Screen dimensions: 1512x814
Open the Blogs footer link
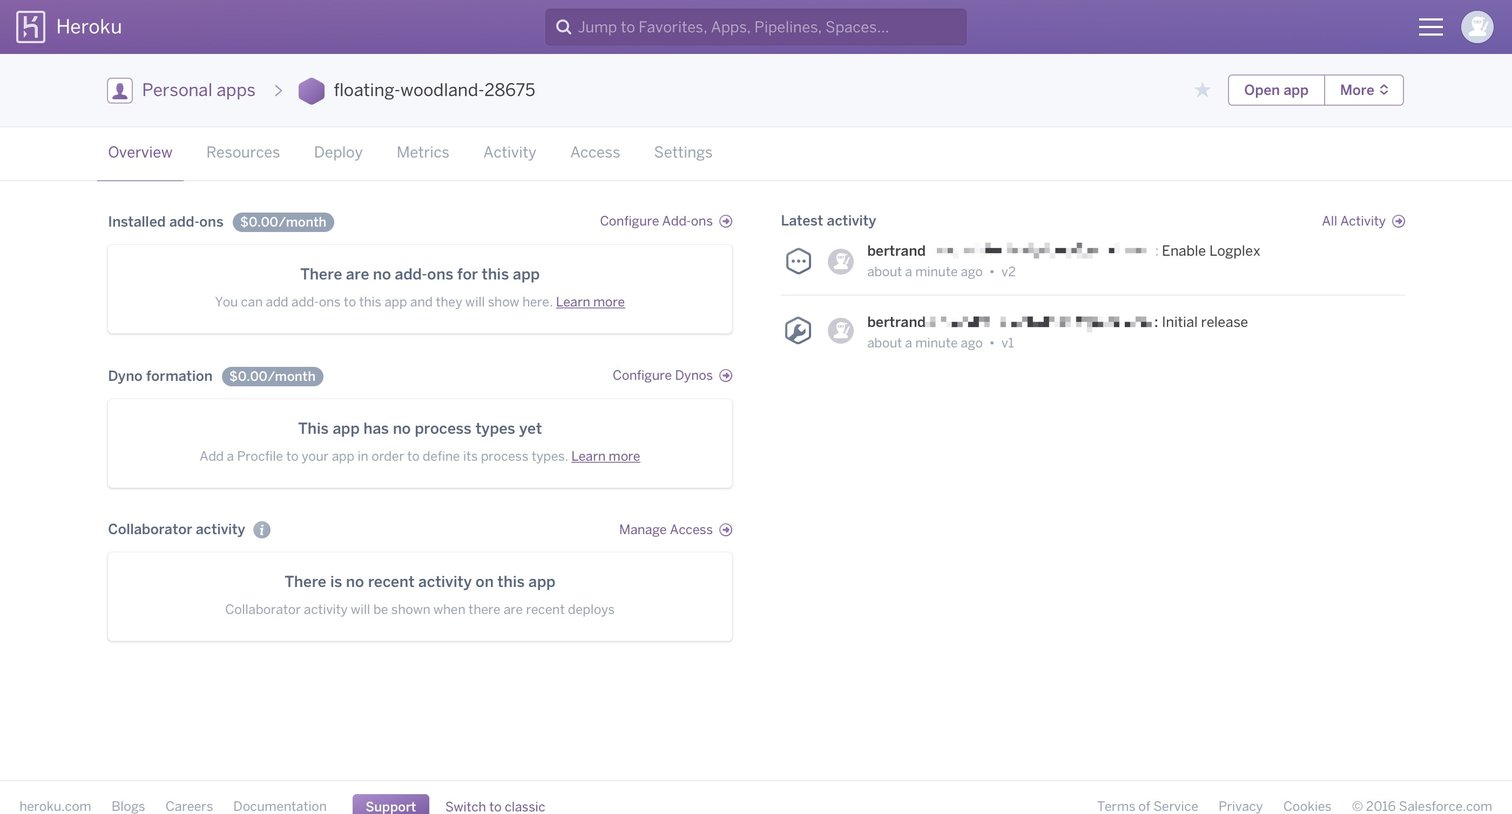pos(128,806)
